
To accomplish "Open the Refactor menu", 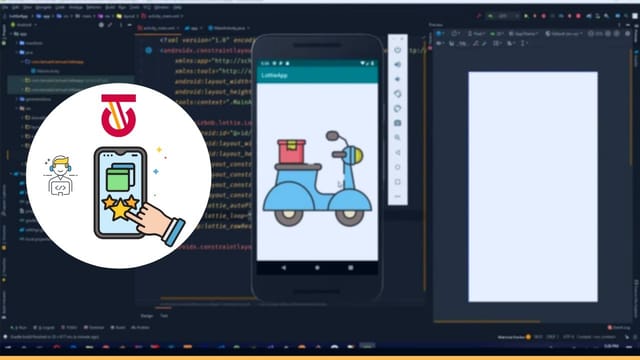I will pyautogui.click(x=94, y=7).
